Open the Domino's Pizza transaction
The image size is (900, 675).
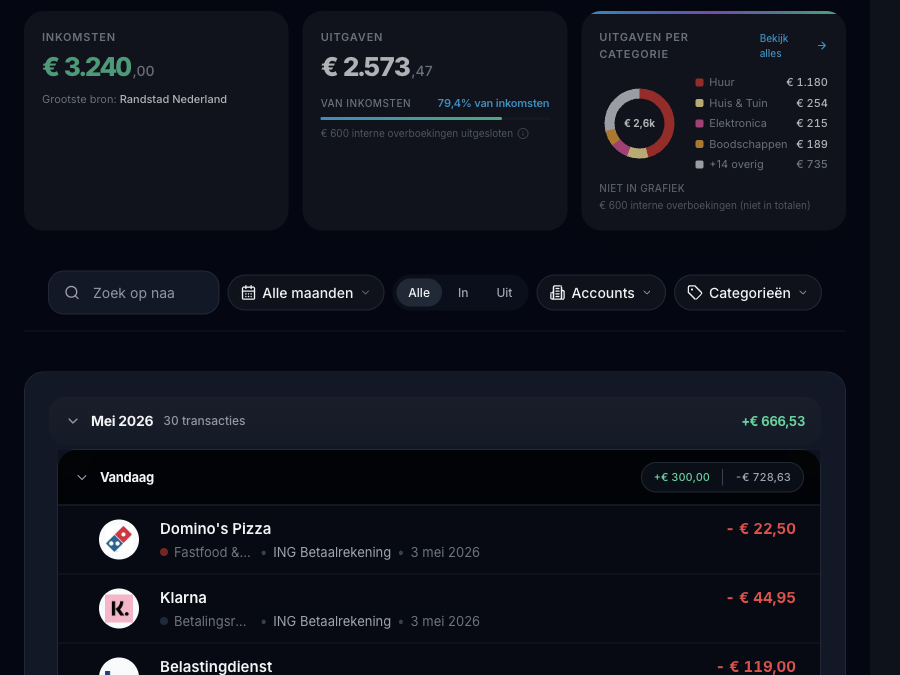439,540
